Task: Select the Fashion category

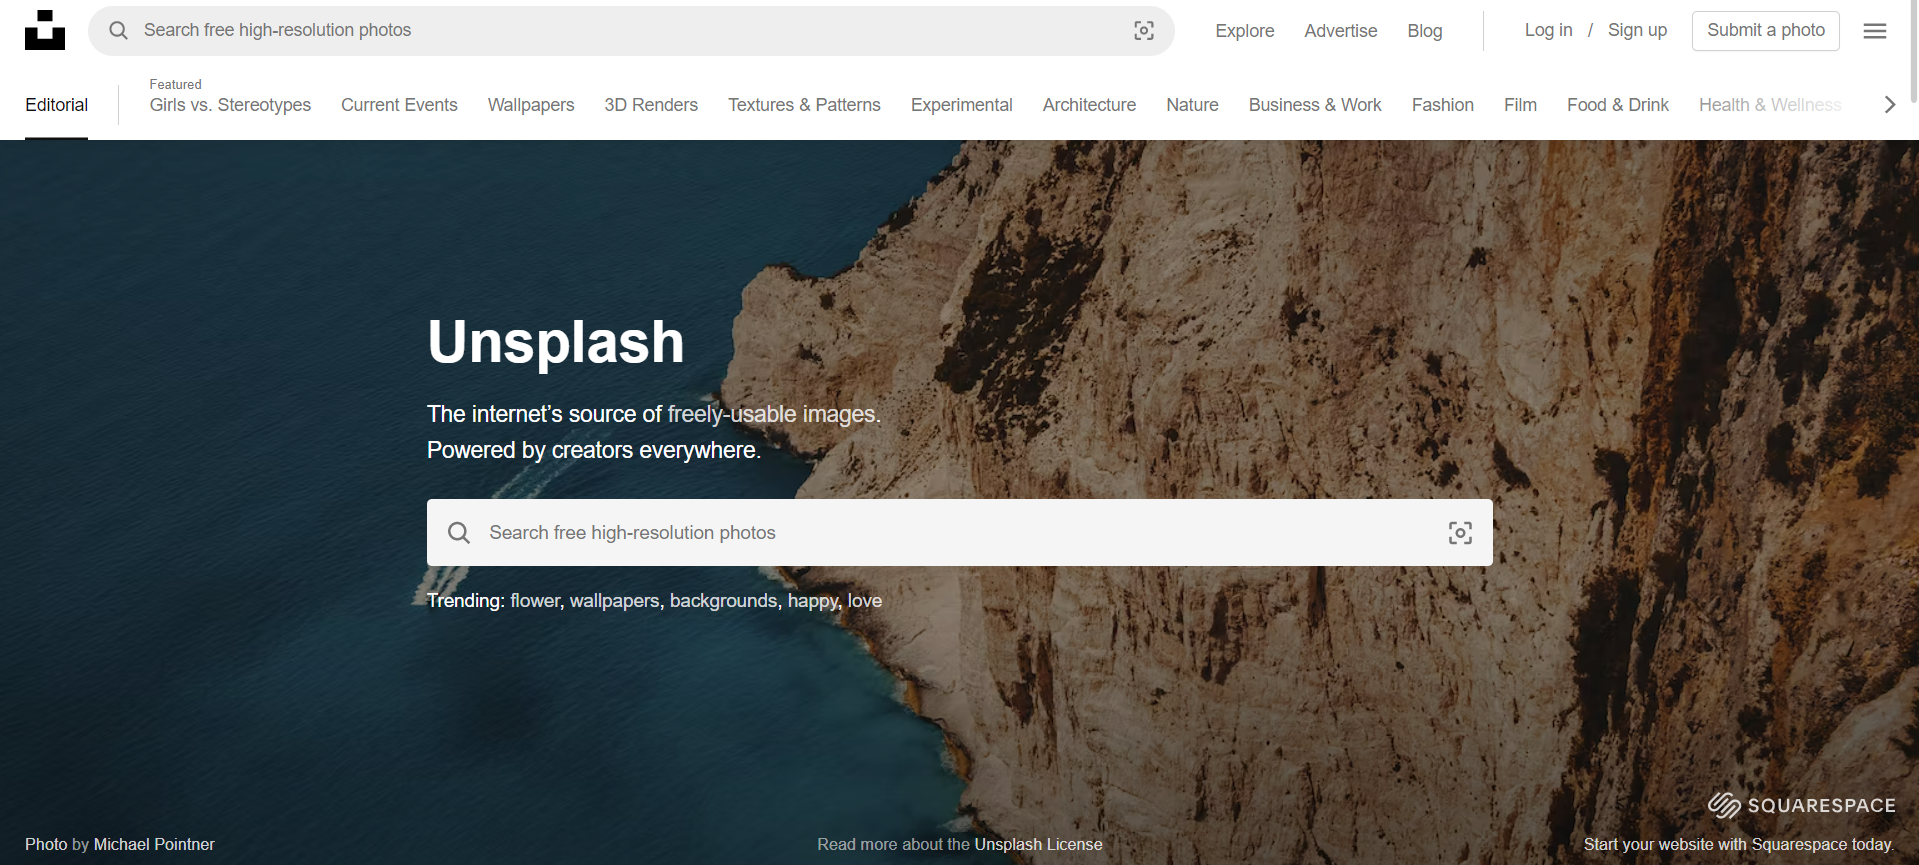Action: 1443,105
